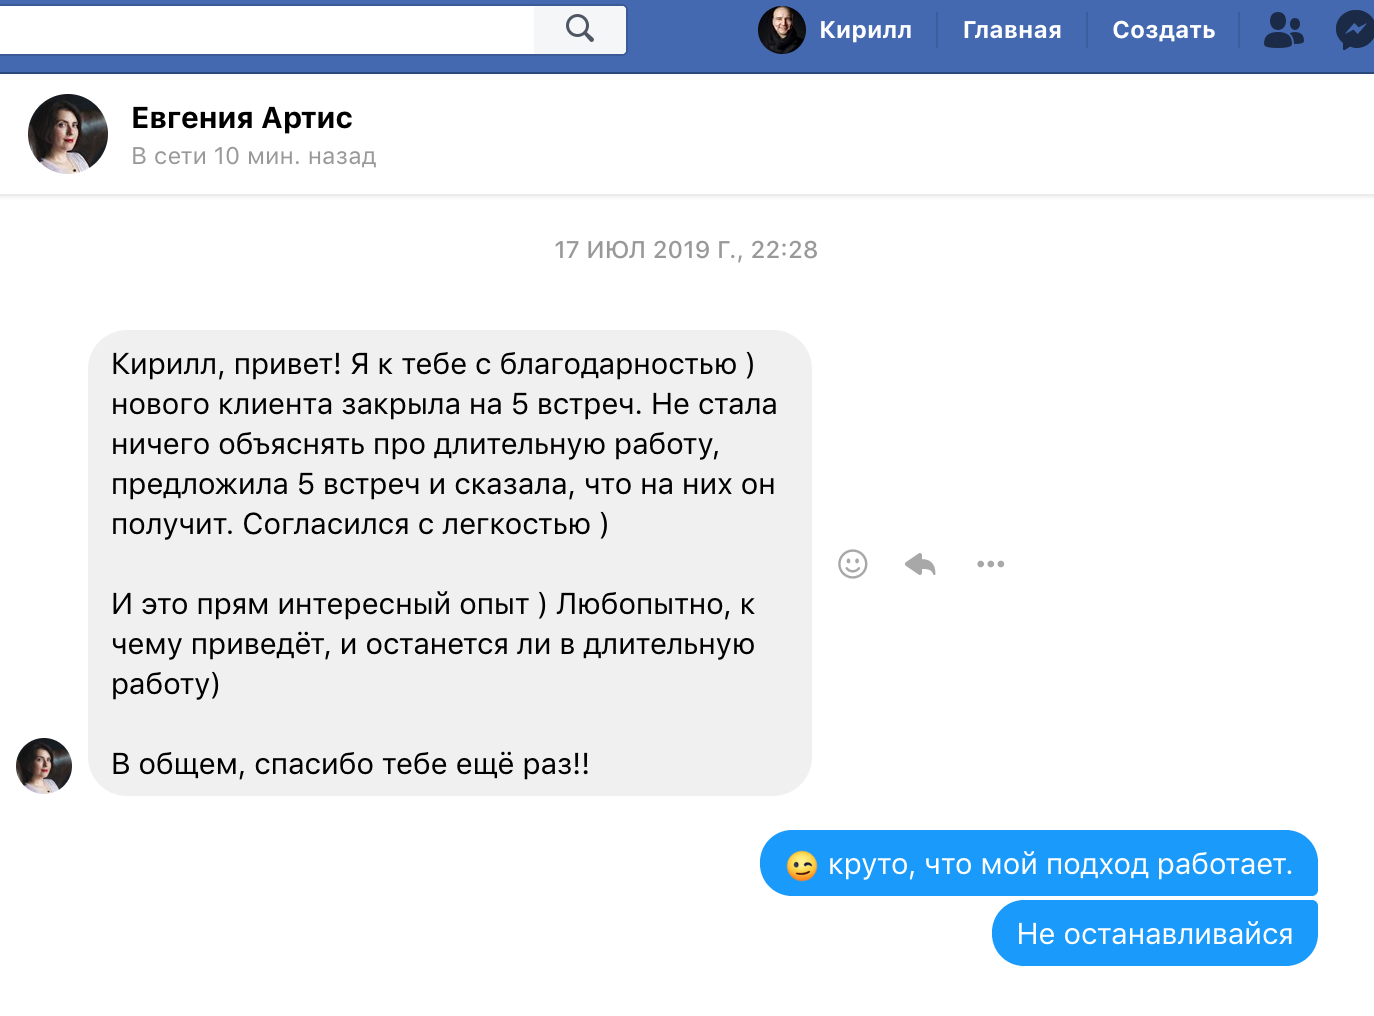Open the Главная home page

[1012, 30]
